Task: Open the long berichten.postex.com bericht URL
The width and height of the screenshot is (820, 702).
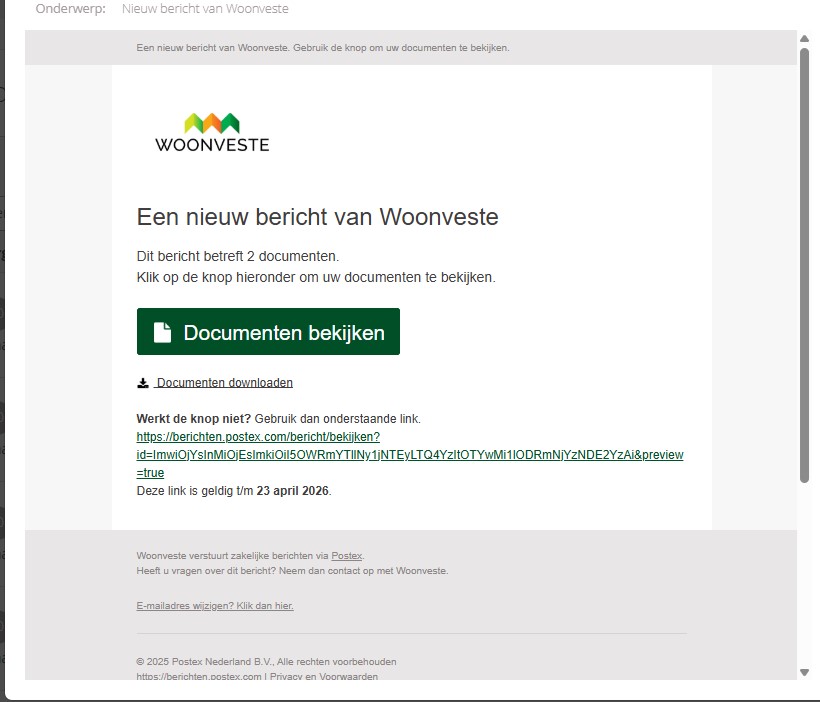Action: point(409,455)
